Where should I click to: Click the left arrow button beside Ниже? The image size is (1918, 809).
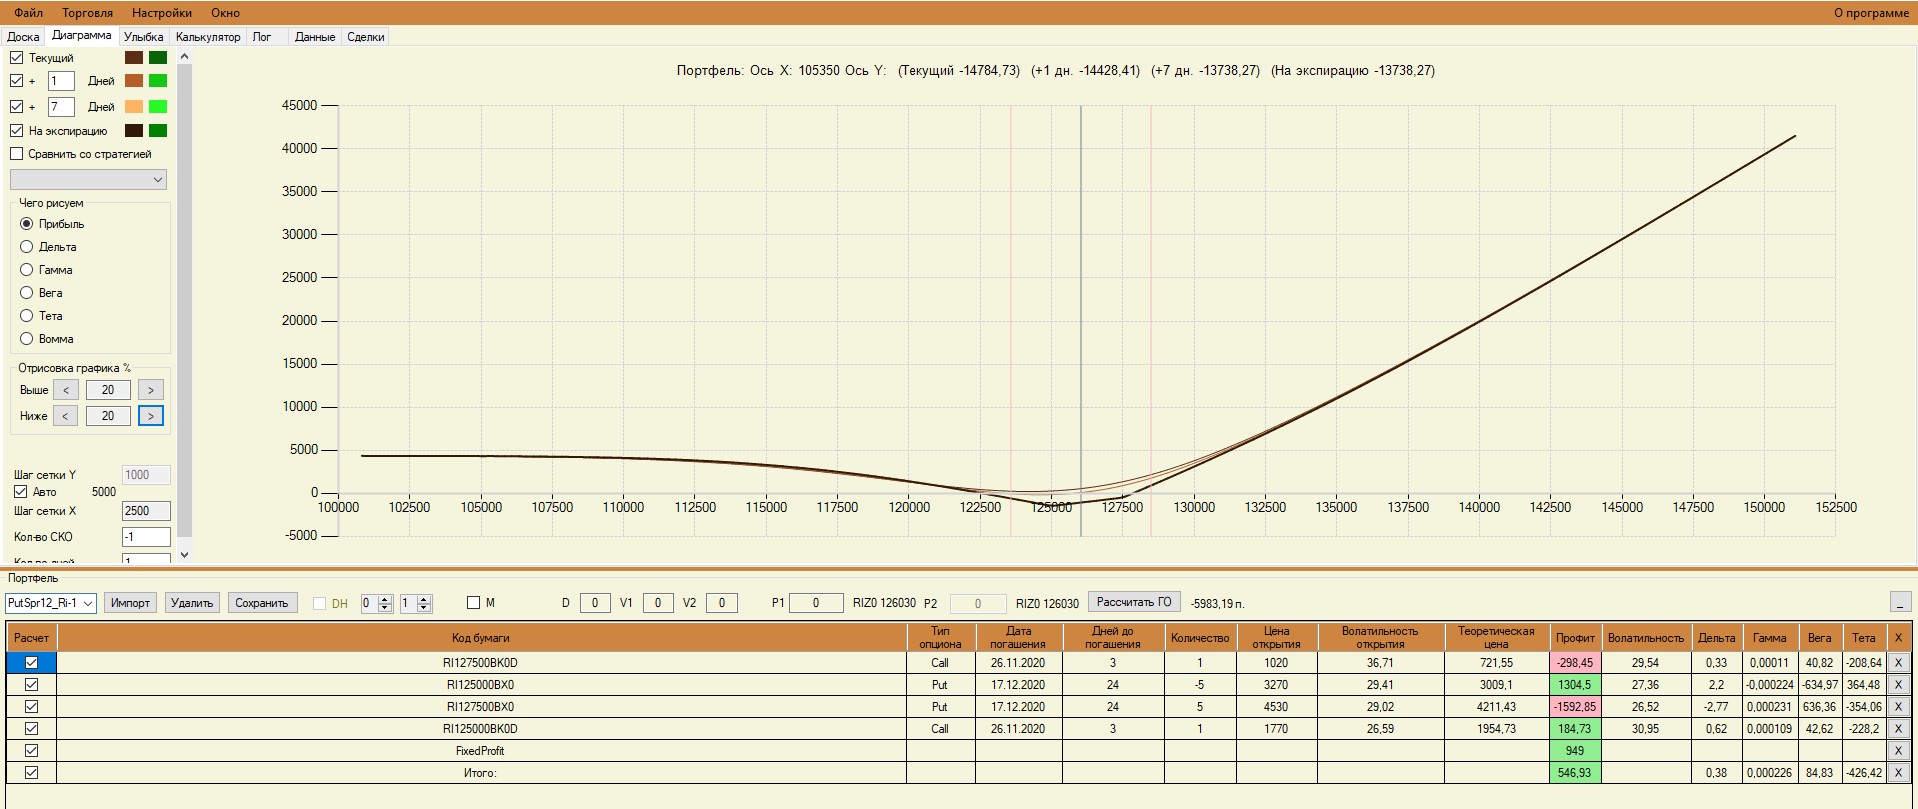(x=65, y=416)
